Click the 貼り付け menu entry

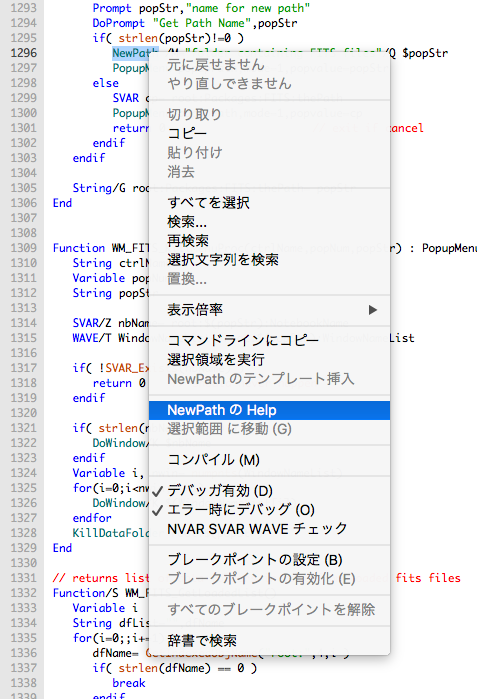tap(269, 152)
